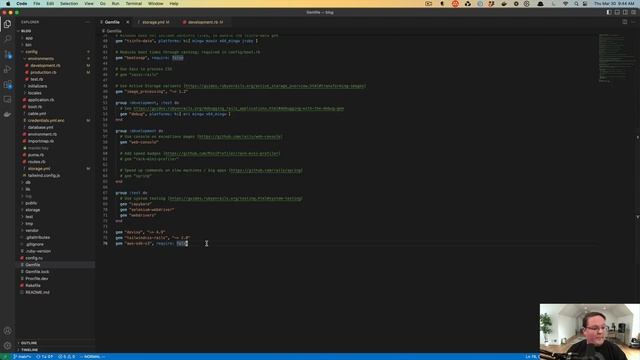Open the Terminal menu
The image size is (640, 360).
point(133,4)
